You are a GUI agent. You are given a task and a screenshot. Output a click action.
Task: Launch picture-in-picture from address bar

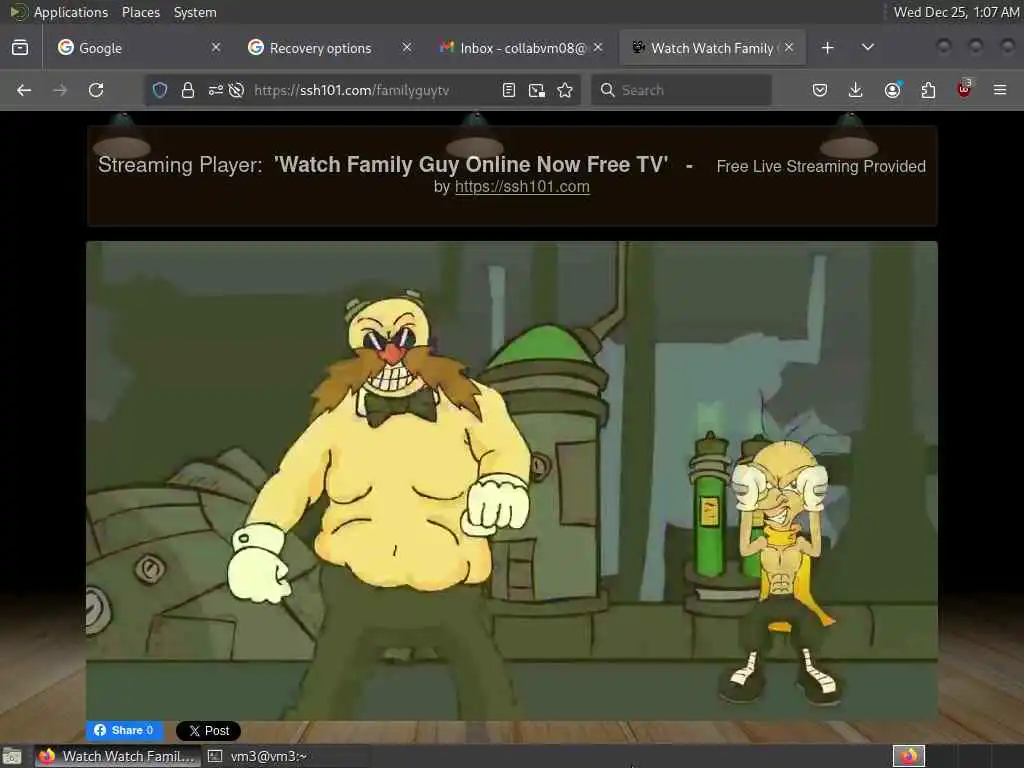537,90
